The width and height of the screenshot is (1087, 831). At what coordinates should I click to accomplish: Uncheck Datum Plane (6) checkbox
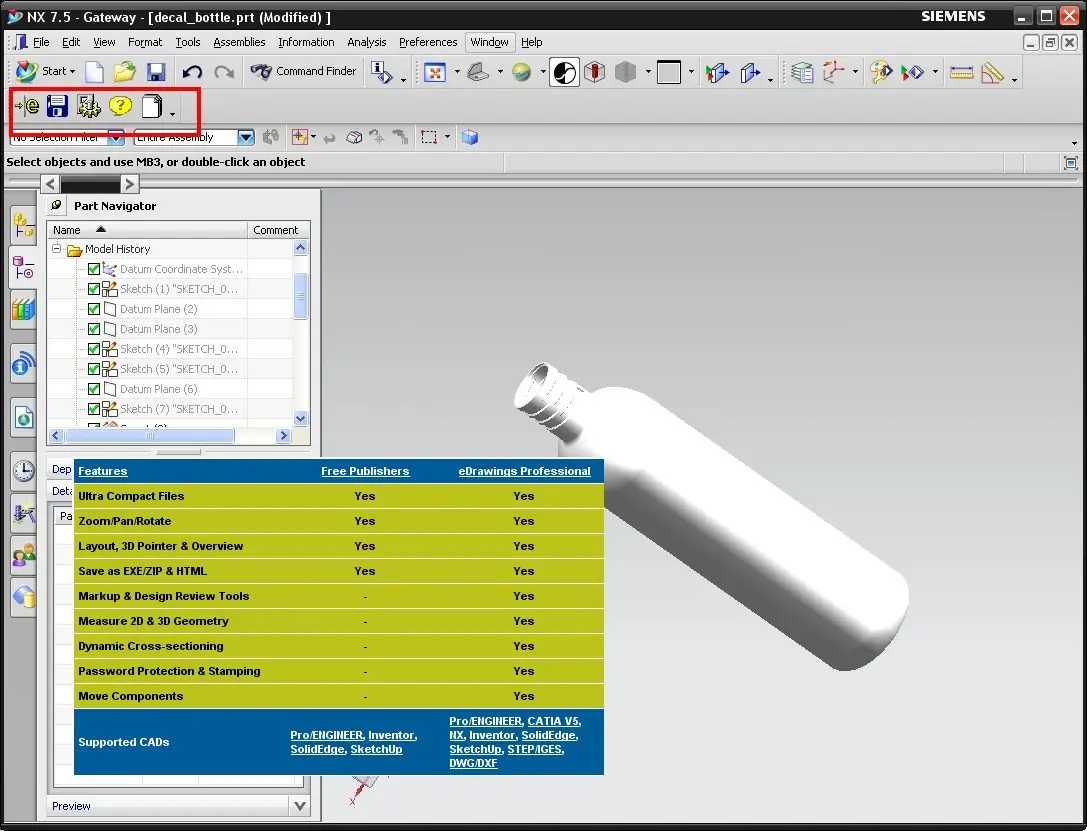tap(94, 390)
